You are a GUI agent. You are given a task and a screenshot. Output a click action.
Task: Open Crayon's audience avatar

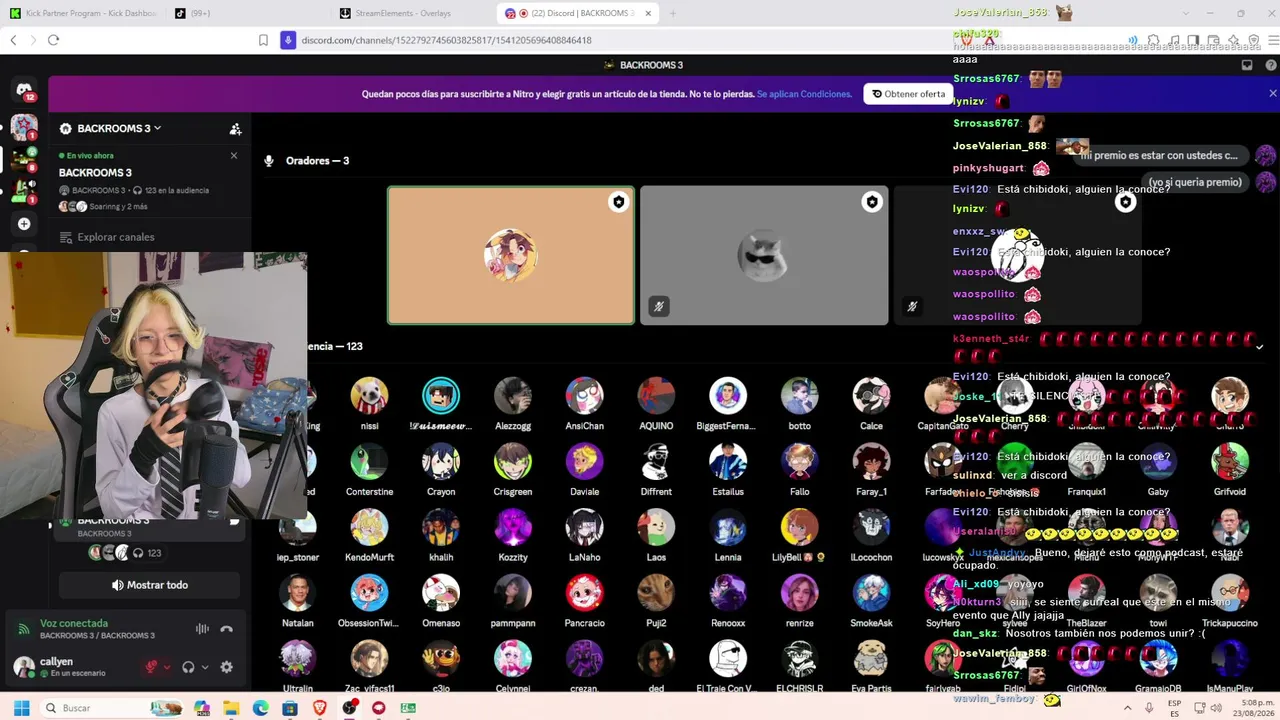point(441,462)
